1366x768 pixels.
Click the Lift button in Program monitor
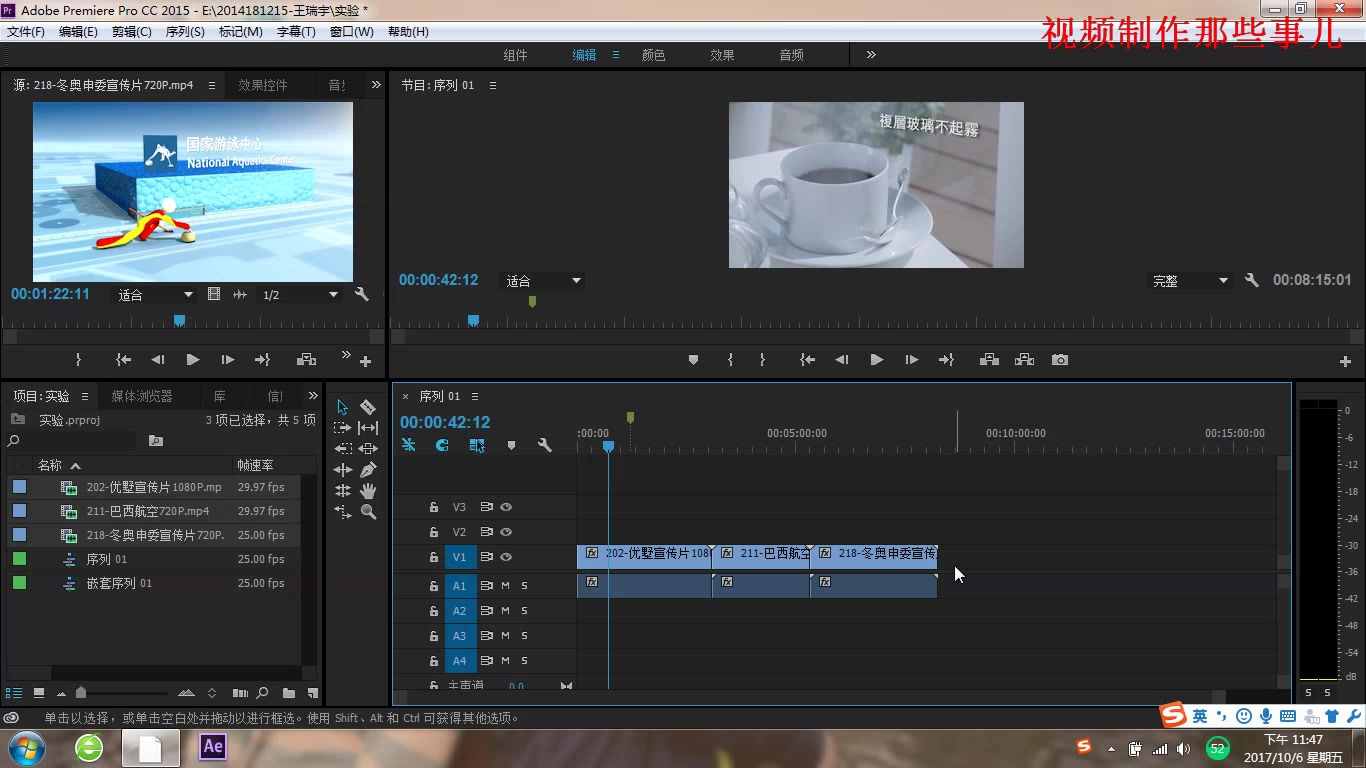pos(989,360)
